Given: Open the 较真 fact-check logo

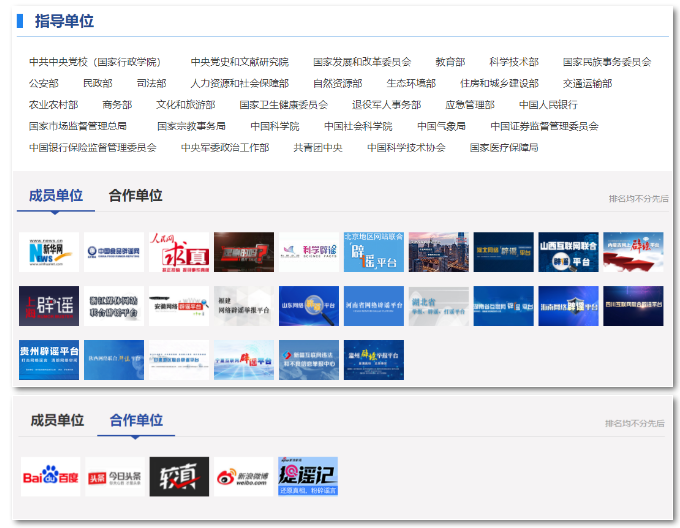Looking at the screenshot, I should pos(179,477).
